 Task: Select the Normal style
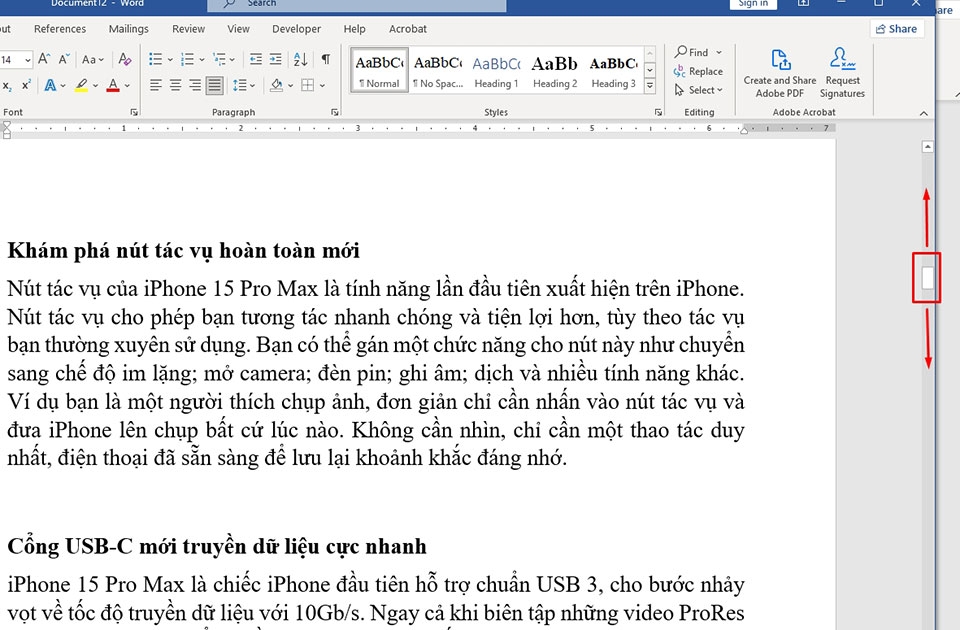pyautogui.click(x=380, y=70)
